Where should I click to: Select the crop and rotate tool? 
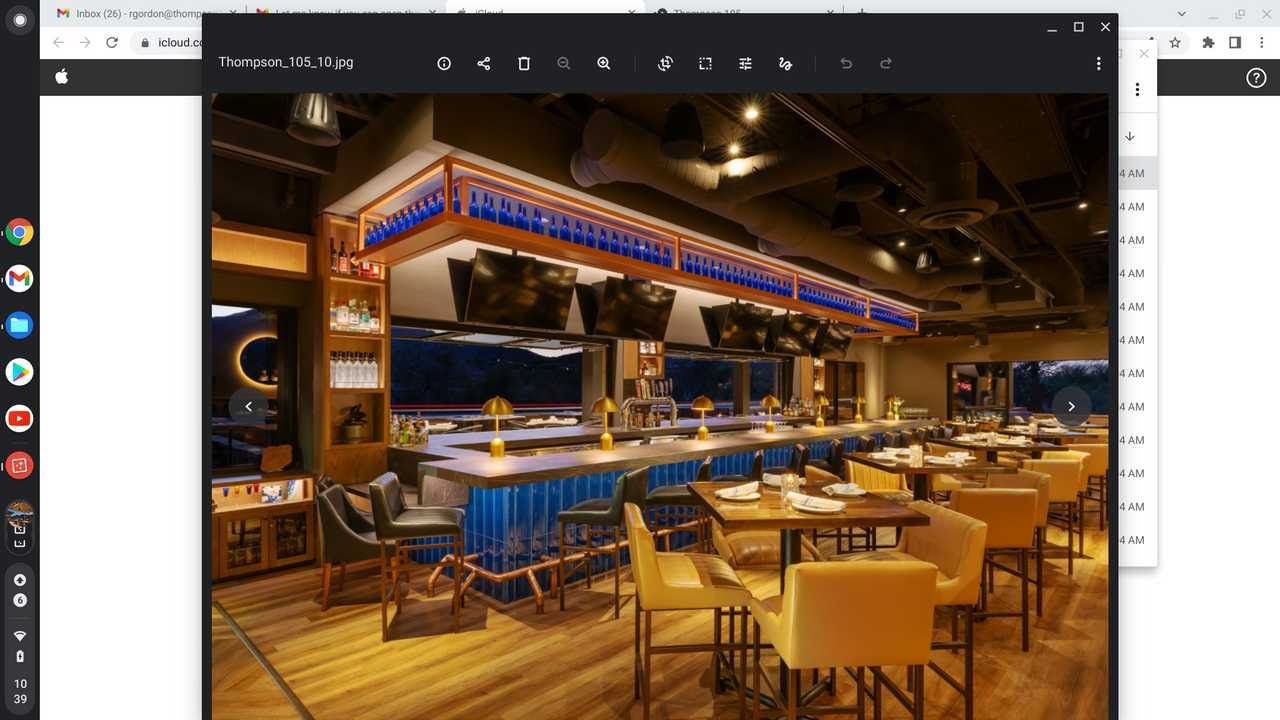pyautogui.click(x=665, y=63)
